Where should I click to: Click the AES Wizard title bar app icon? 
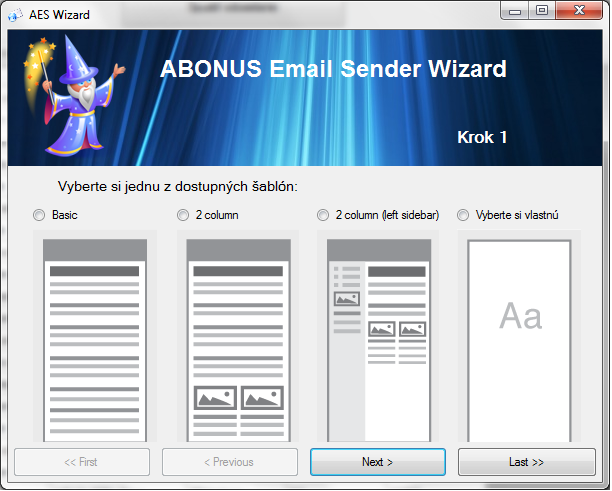(x=15, y=15)
